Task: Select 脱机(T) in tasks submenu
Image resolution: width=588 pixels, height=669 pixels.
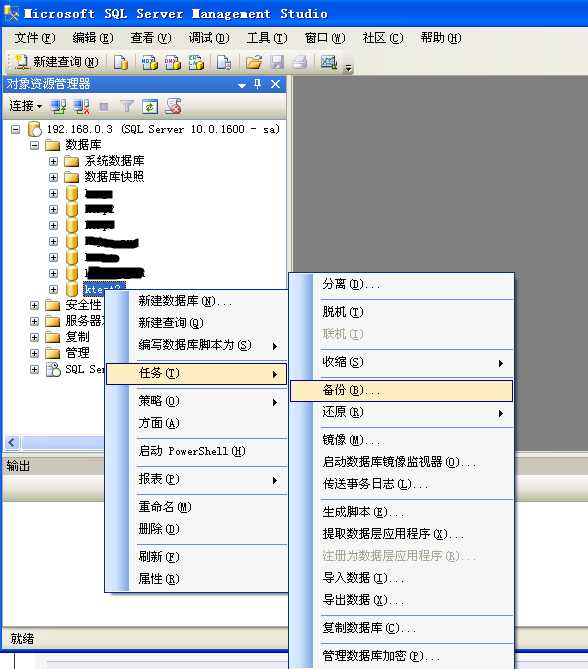Action: (x=401, y=313)
